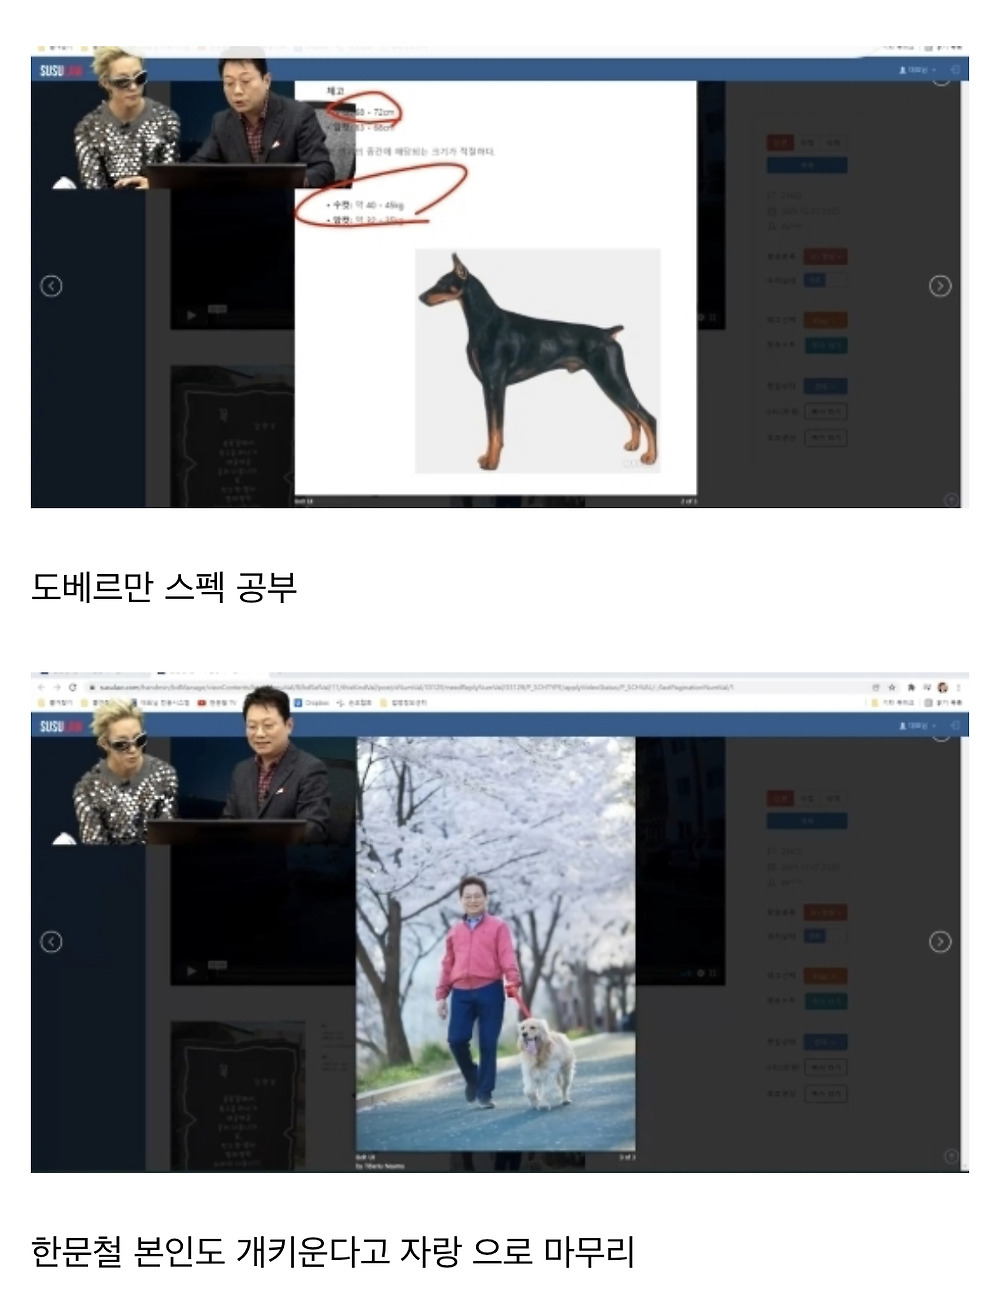Click the photo of man walking a dog
1000x1313 pixels.
[x=496, y=945]
